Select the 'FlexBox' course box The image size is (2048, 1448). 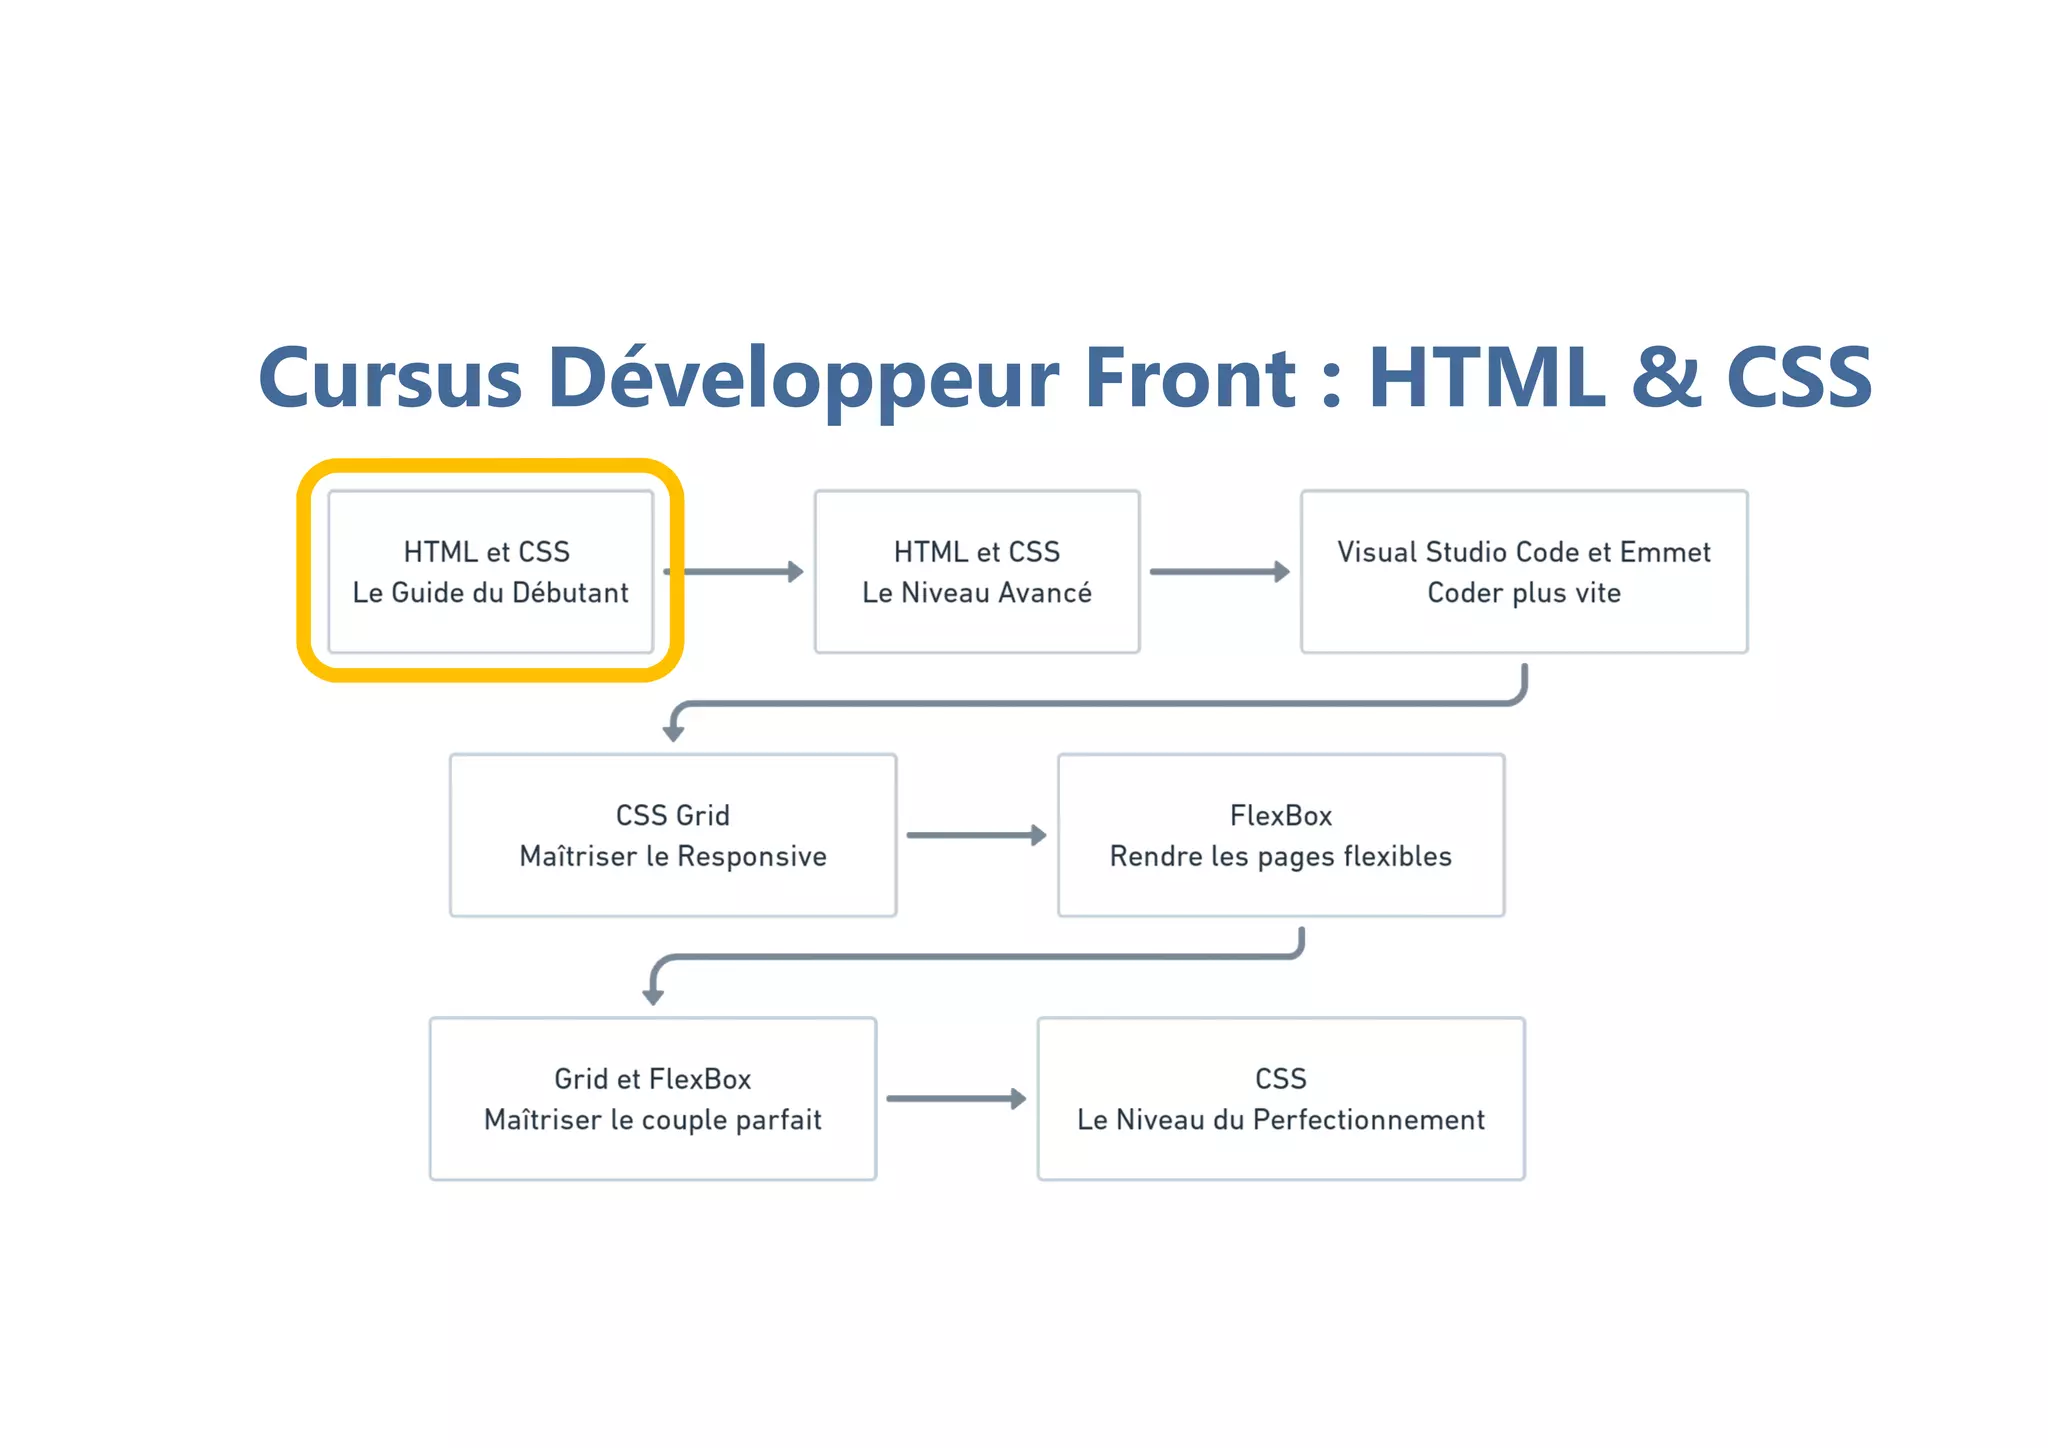coord(1280,835)
